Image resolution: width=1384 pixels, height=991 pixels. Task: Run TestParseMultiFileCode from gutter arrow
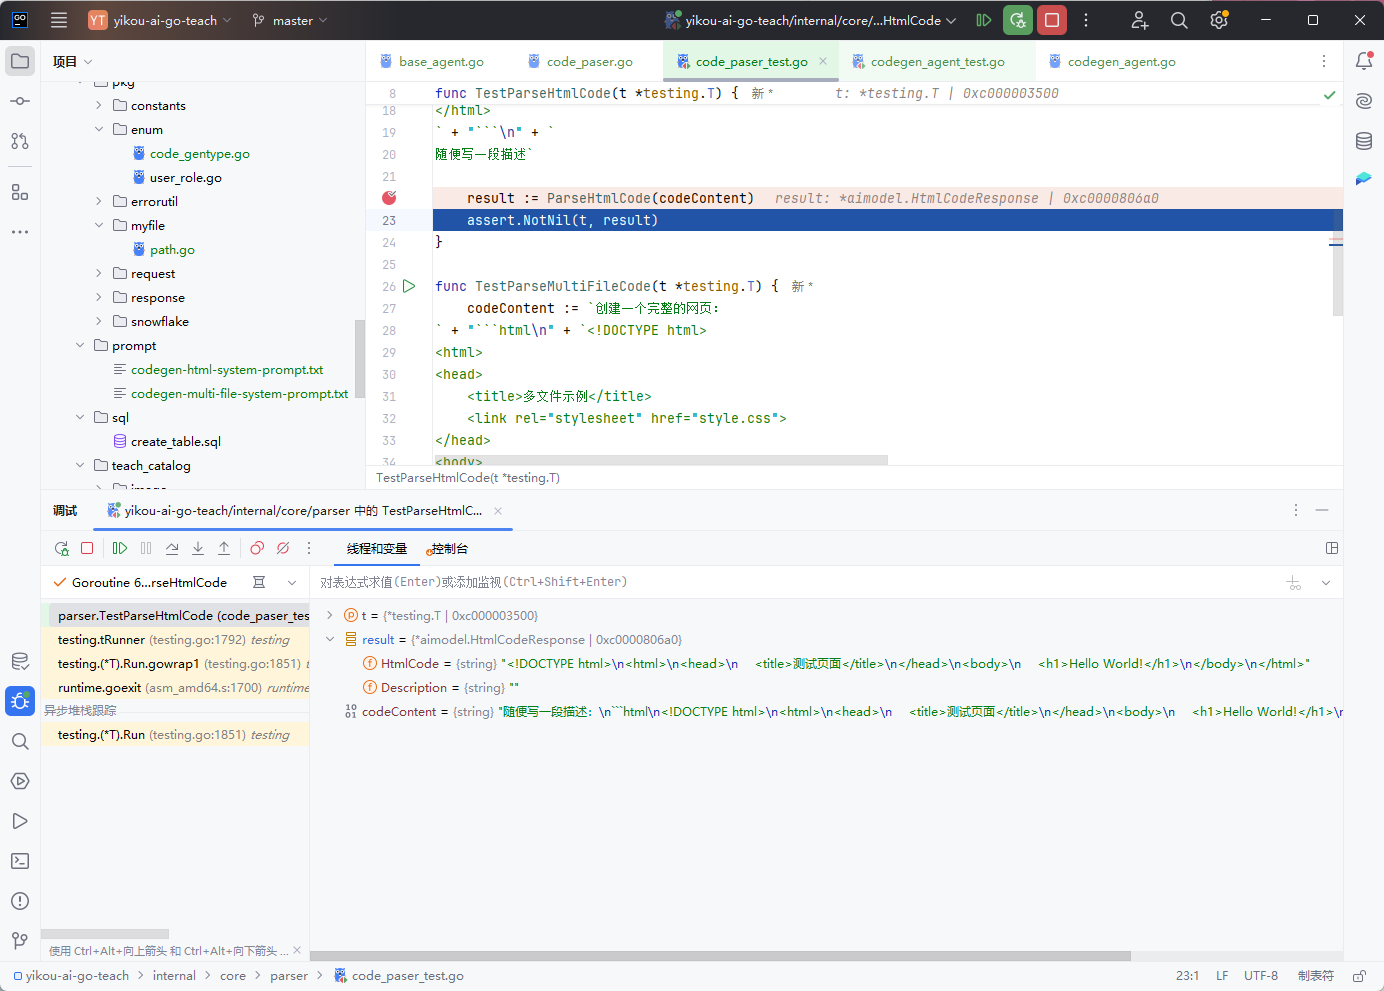pyautogui.click(x=409, y=286)
